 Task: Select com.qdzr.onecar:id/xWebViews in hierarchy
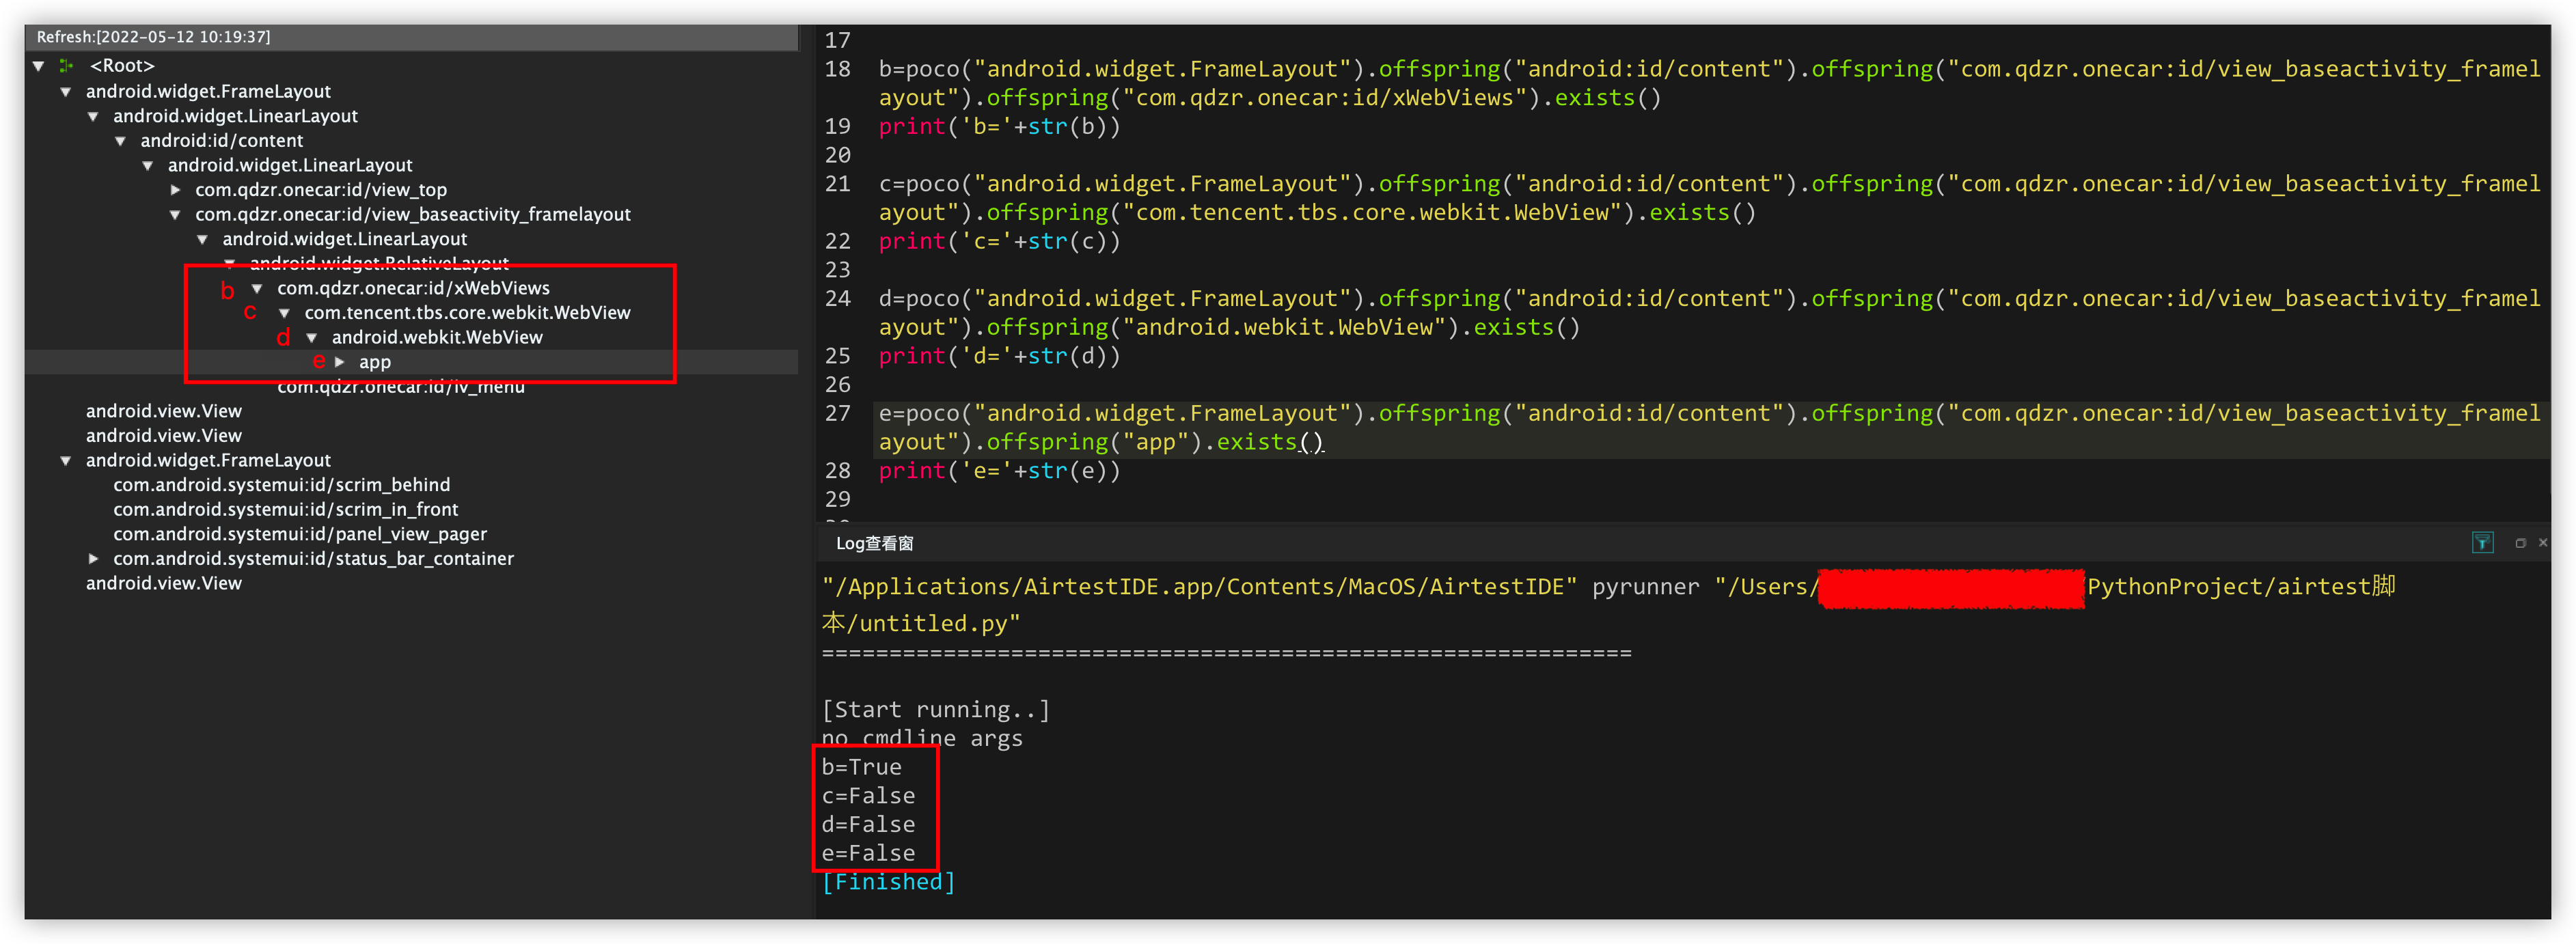click(413, 288)
